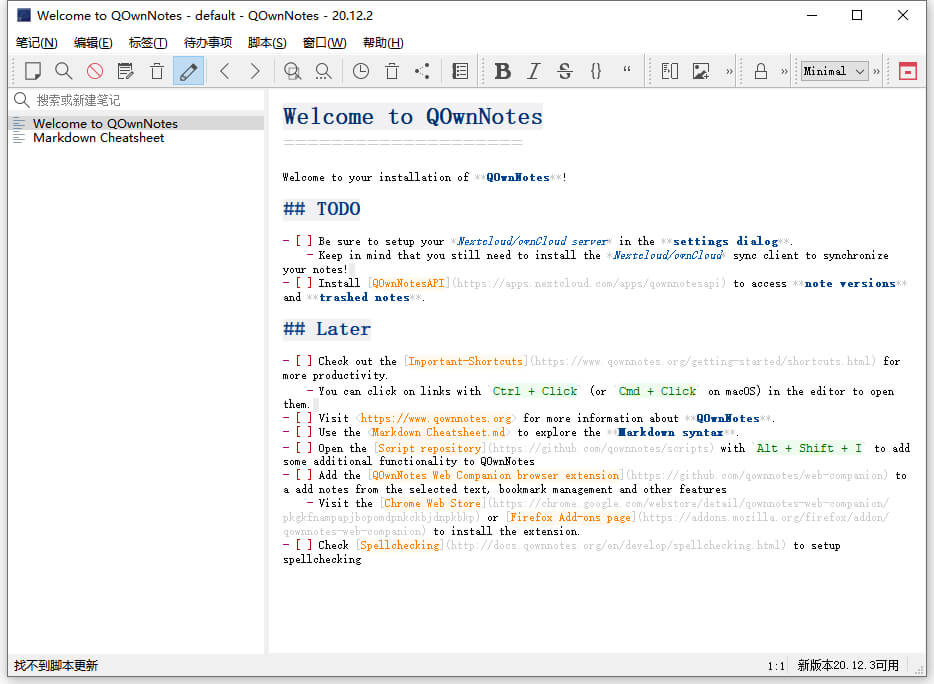Expand the chevron beside the lock icon

pyautogui.click(x=782, y=71)
